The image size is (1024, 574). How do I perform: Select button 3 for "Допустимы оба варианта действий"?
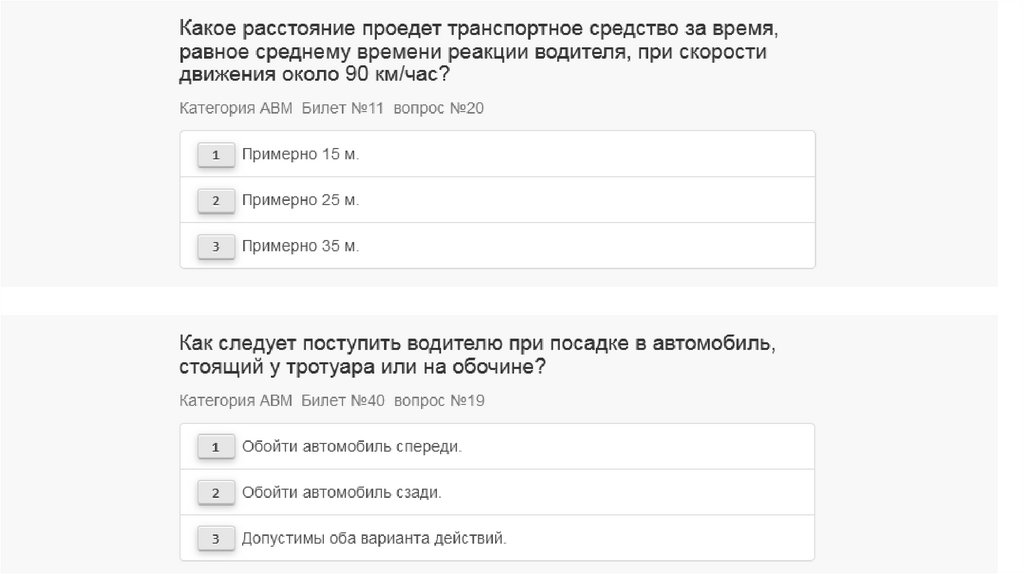click(x=215, y=539)
